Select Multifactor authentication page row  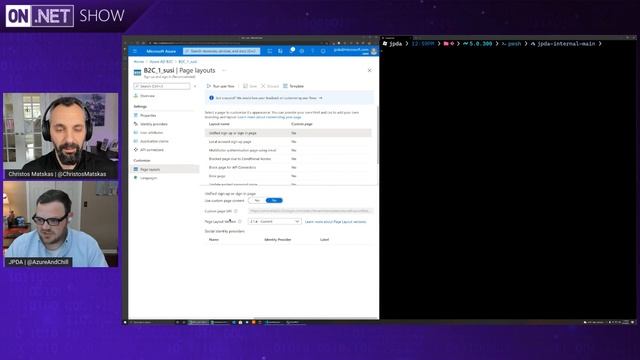tap(288, 150)
